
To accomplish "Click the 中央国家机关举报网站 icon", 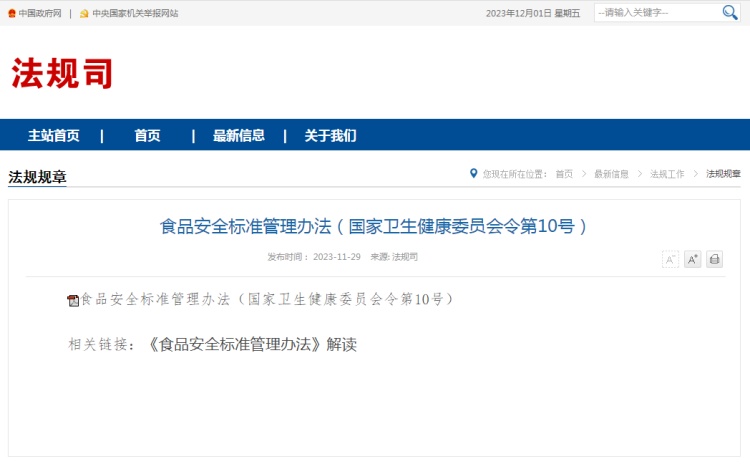I will click(x=84, y=13).
